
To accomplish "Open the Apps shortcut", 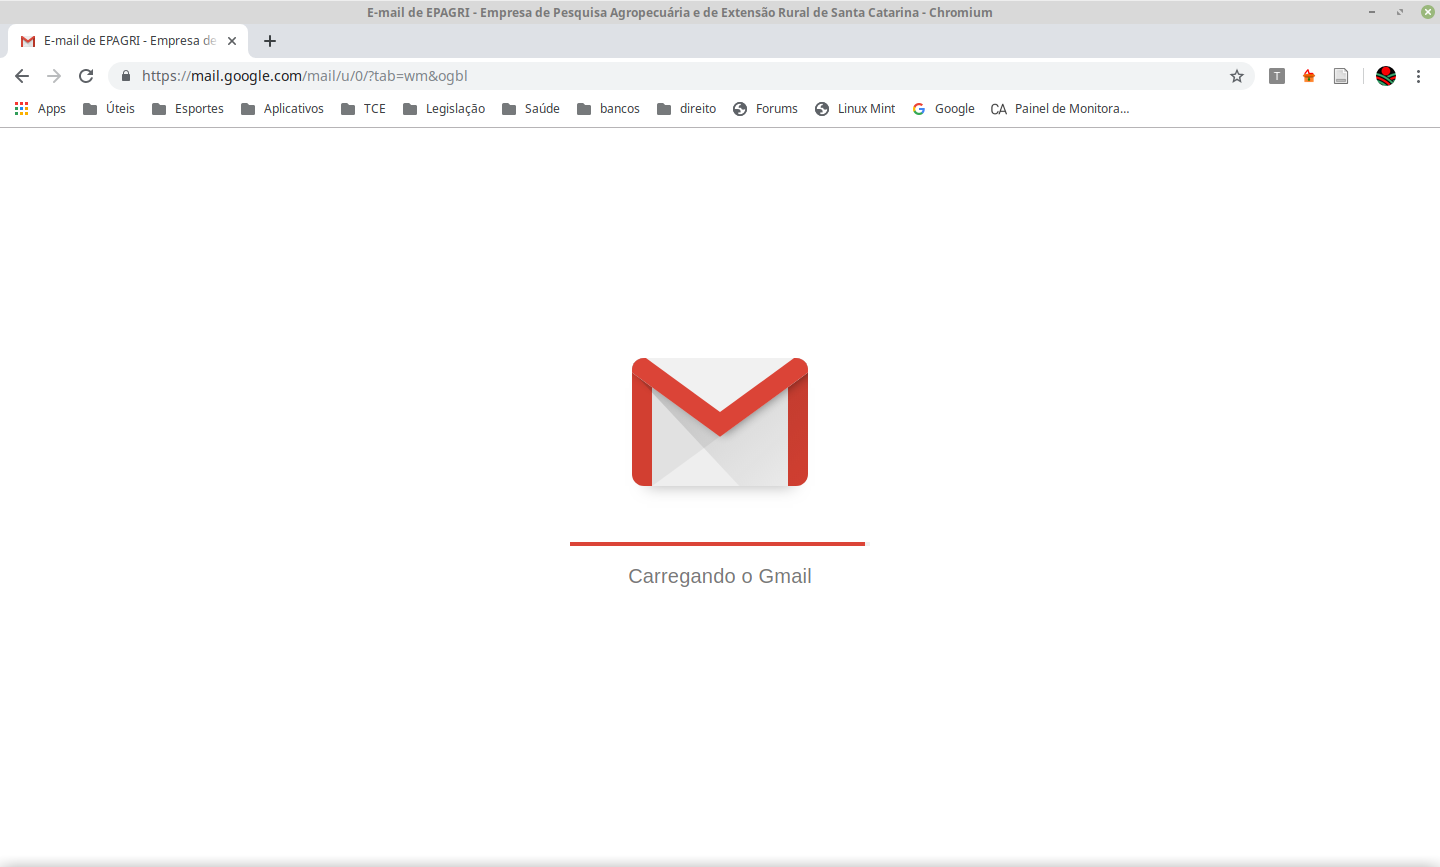I will [40, 109].
